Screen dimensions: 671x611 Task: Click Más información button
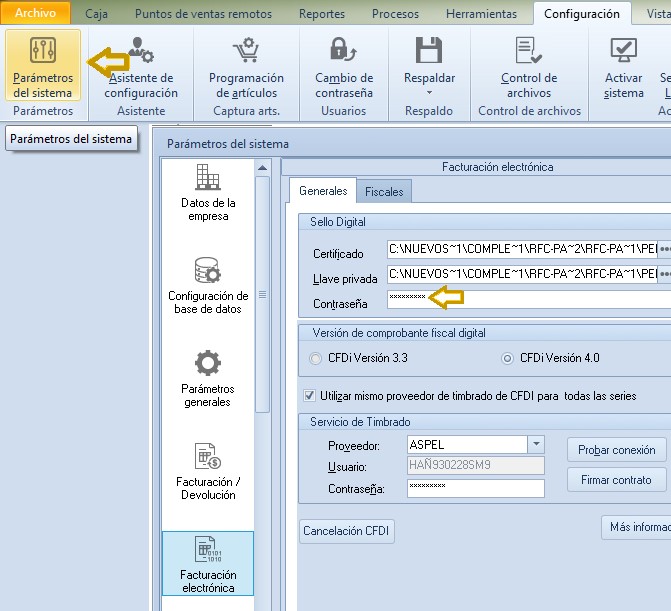637,527
